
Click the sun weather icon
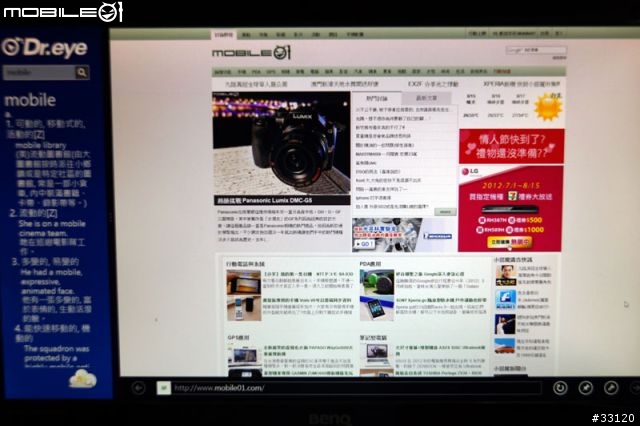click(x=549, y=107)
